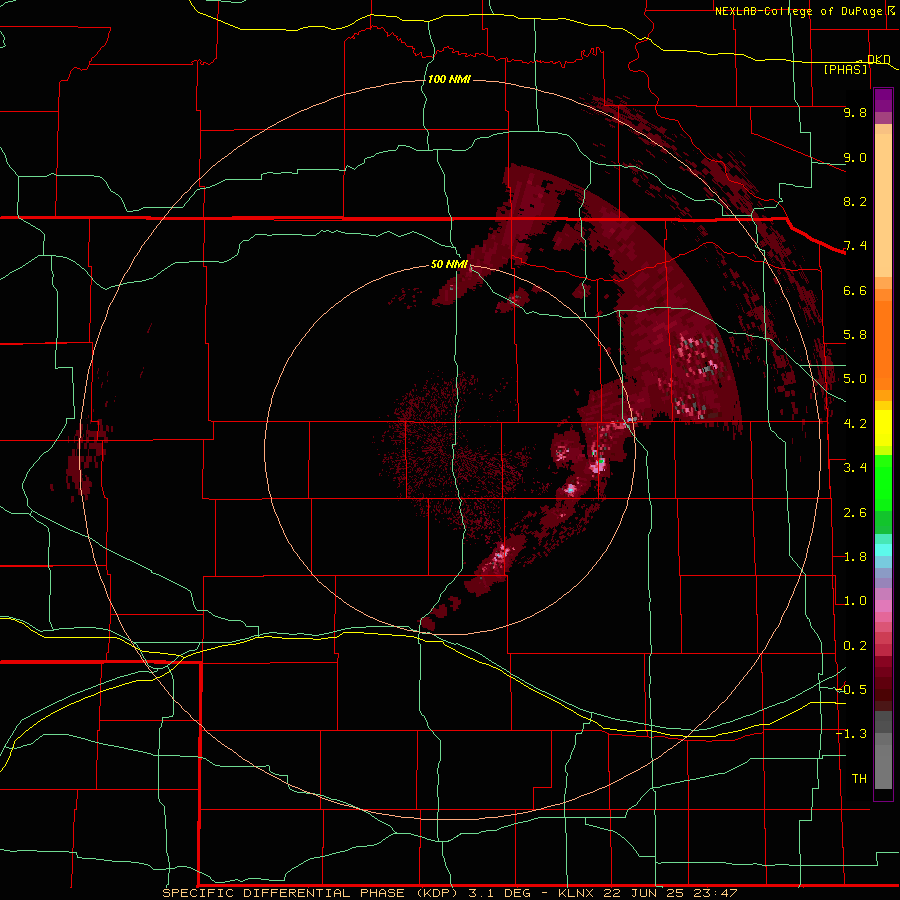Click the 23:47 timestamp in the caption
This screenshot has width=900, height=900.
click(713, 893)
